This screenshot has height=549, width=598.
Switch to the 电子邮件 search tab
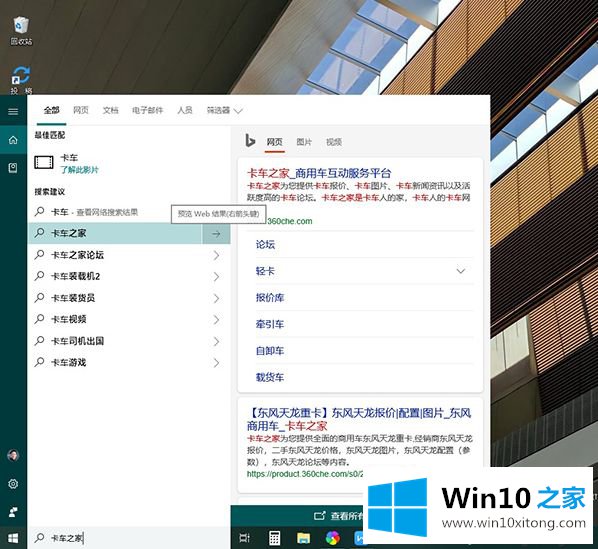148,111
